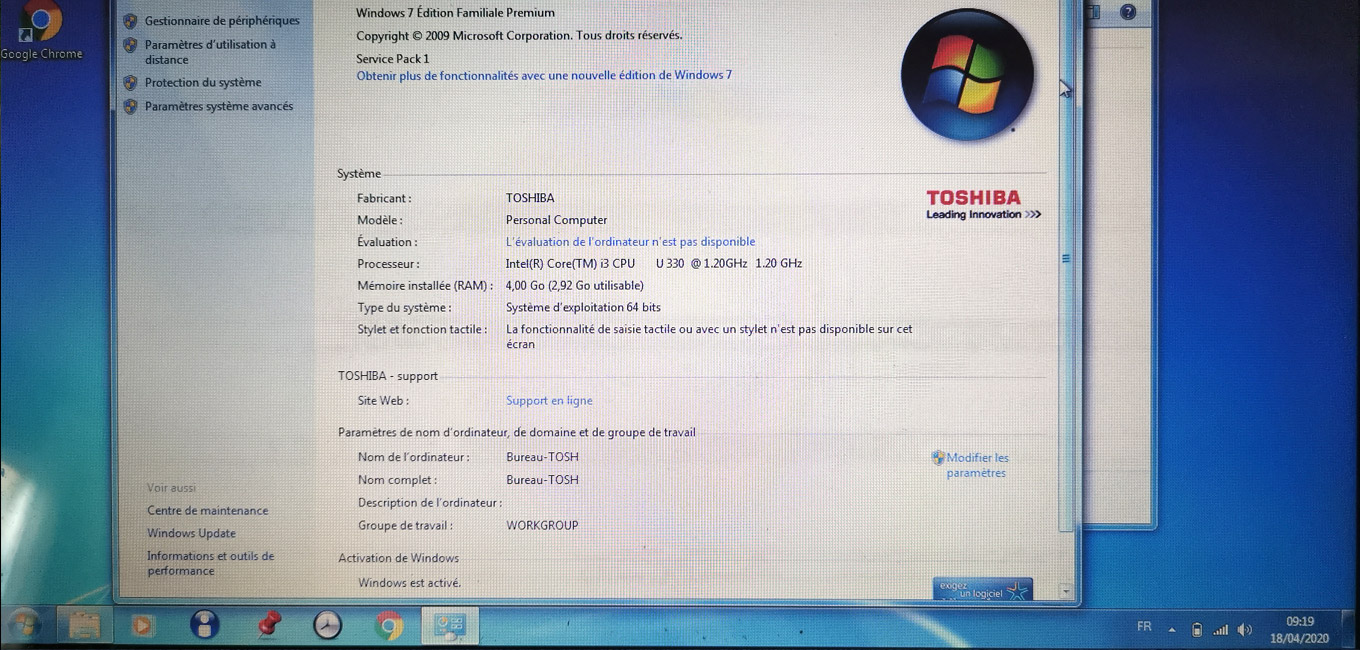
Task: Open the Support en ligne link
Action: [x=549, y=401]
